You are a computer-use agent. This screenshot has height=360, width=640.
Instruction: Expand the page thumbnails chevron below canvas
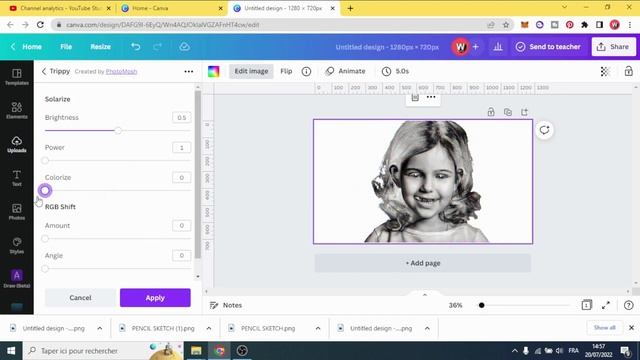[x=424, y=295]
